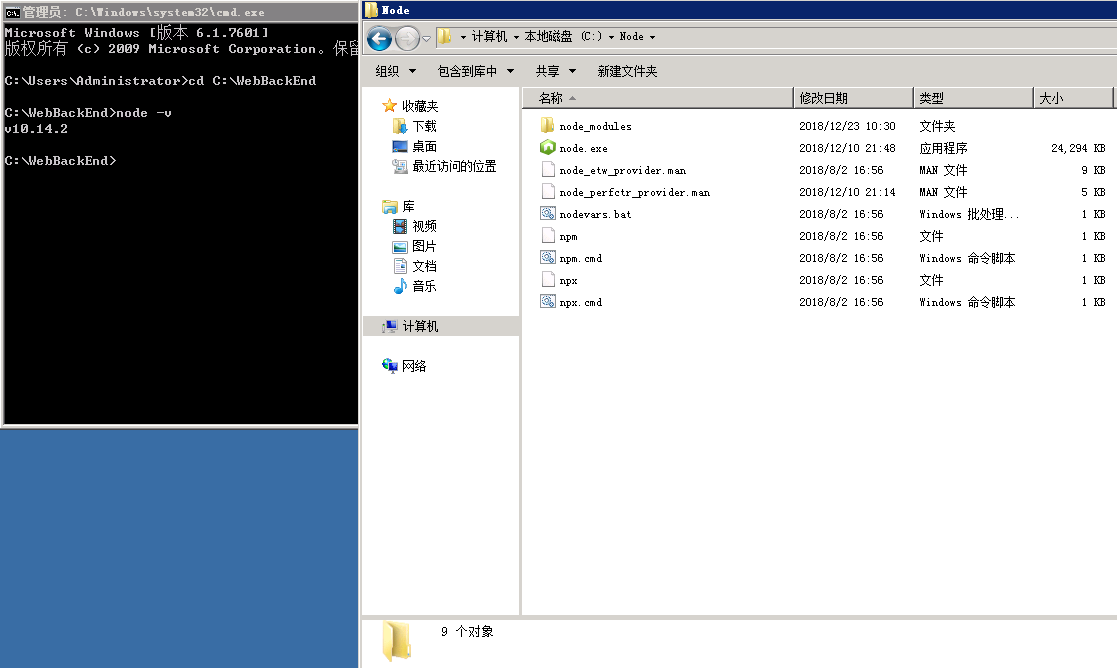
Task: Open the 图片 library
Action: (425, 246)
